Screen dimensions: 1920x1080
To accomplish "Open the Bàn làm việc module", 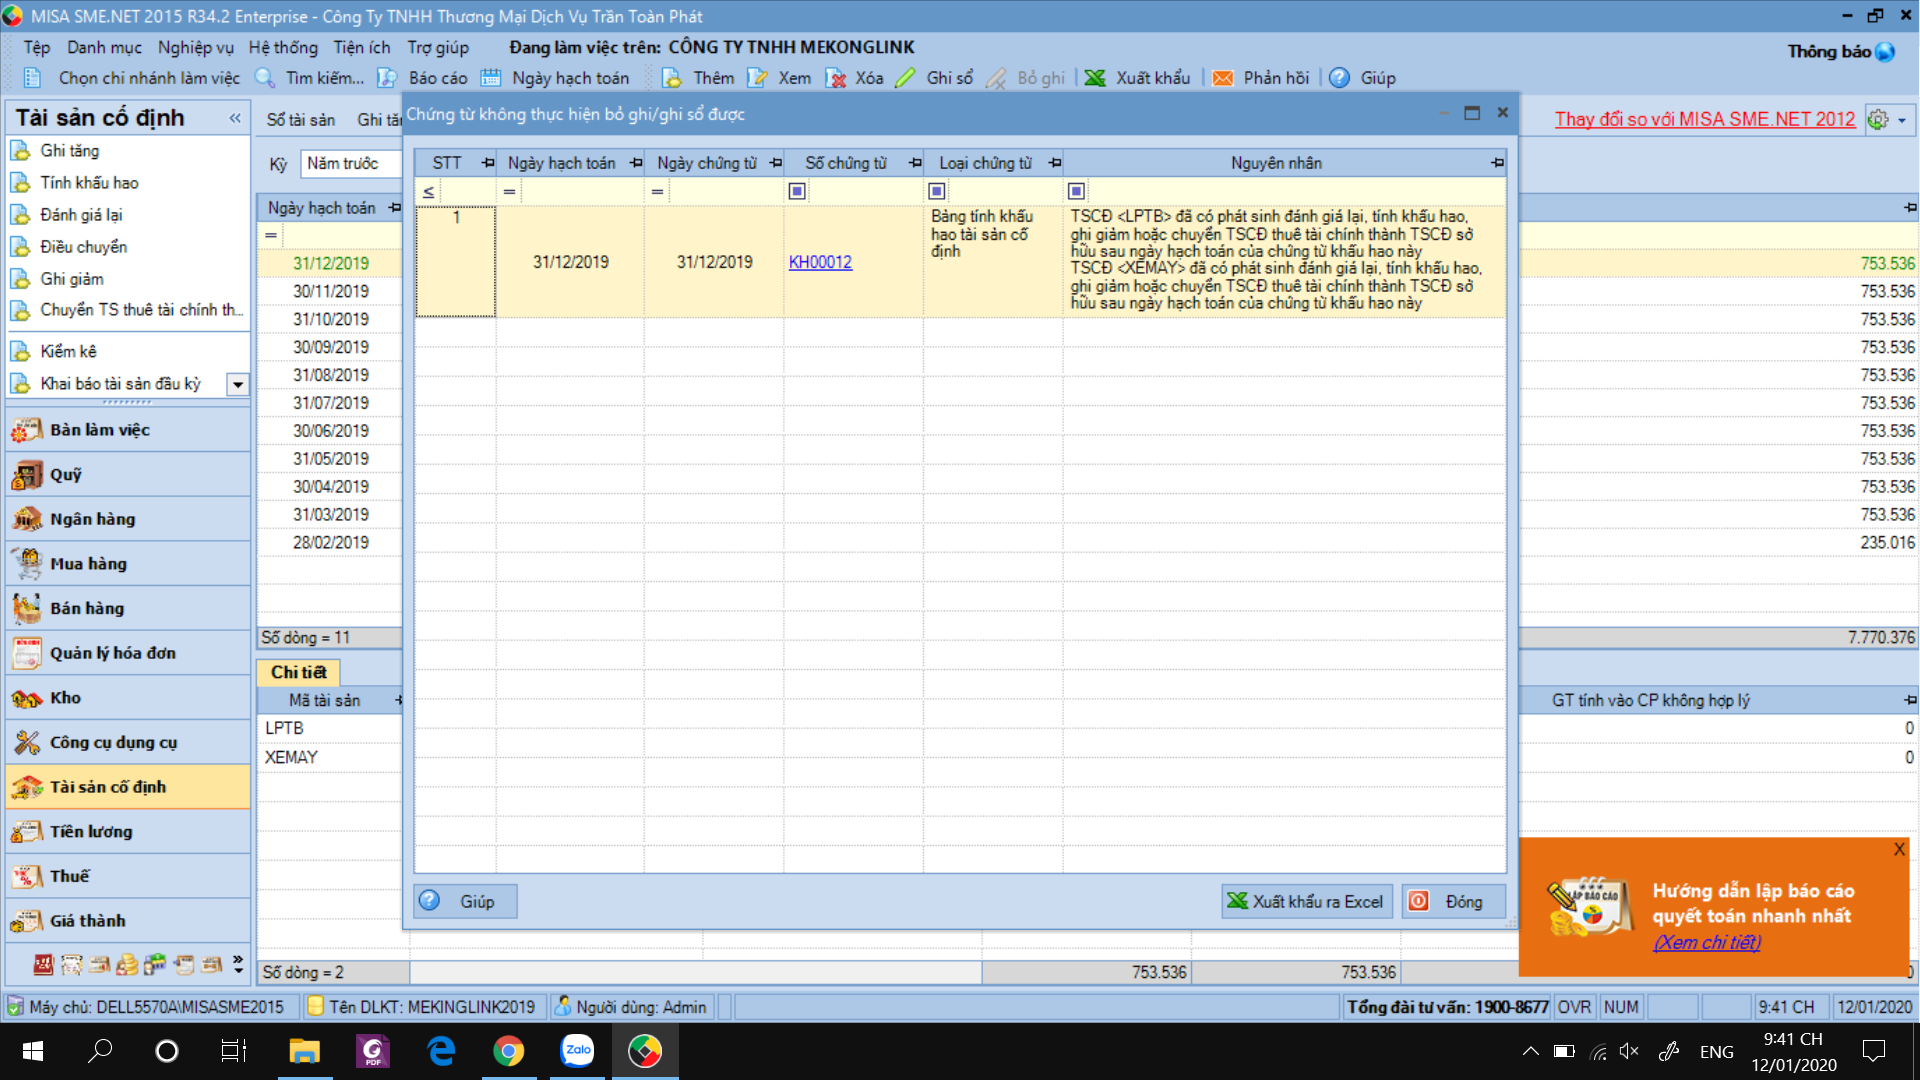I will click(x=127, y=430).
